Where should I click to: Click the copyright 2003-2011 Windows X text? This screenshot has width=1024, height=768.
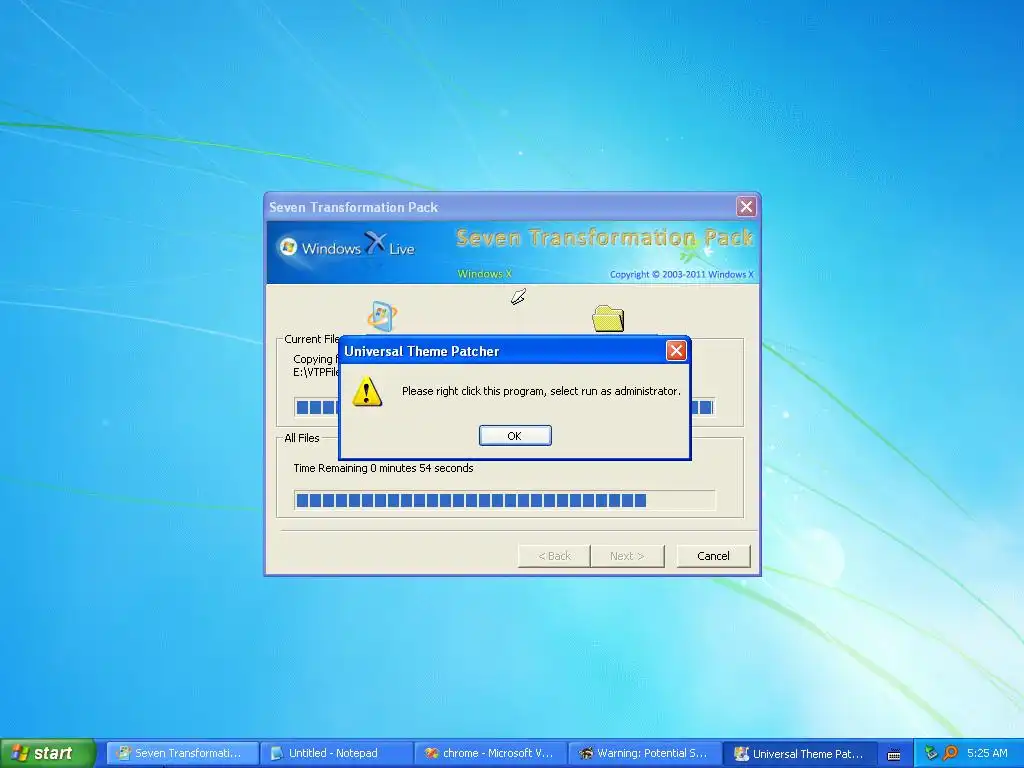coord(681,274)
